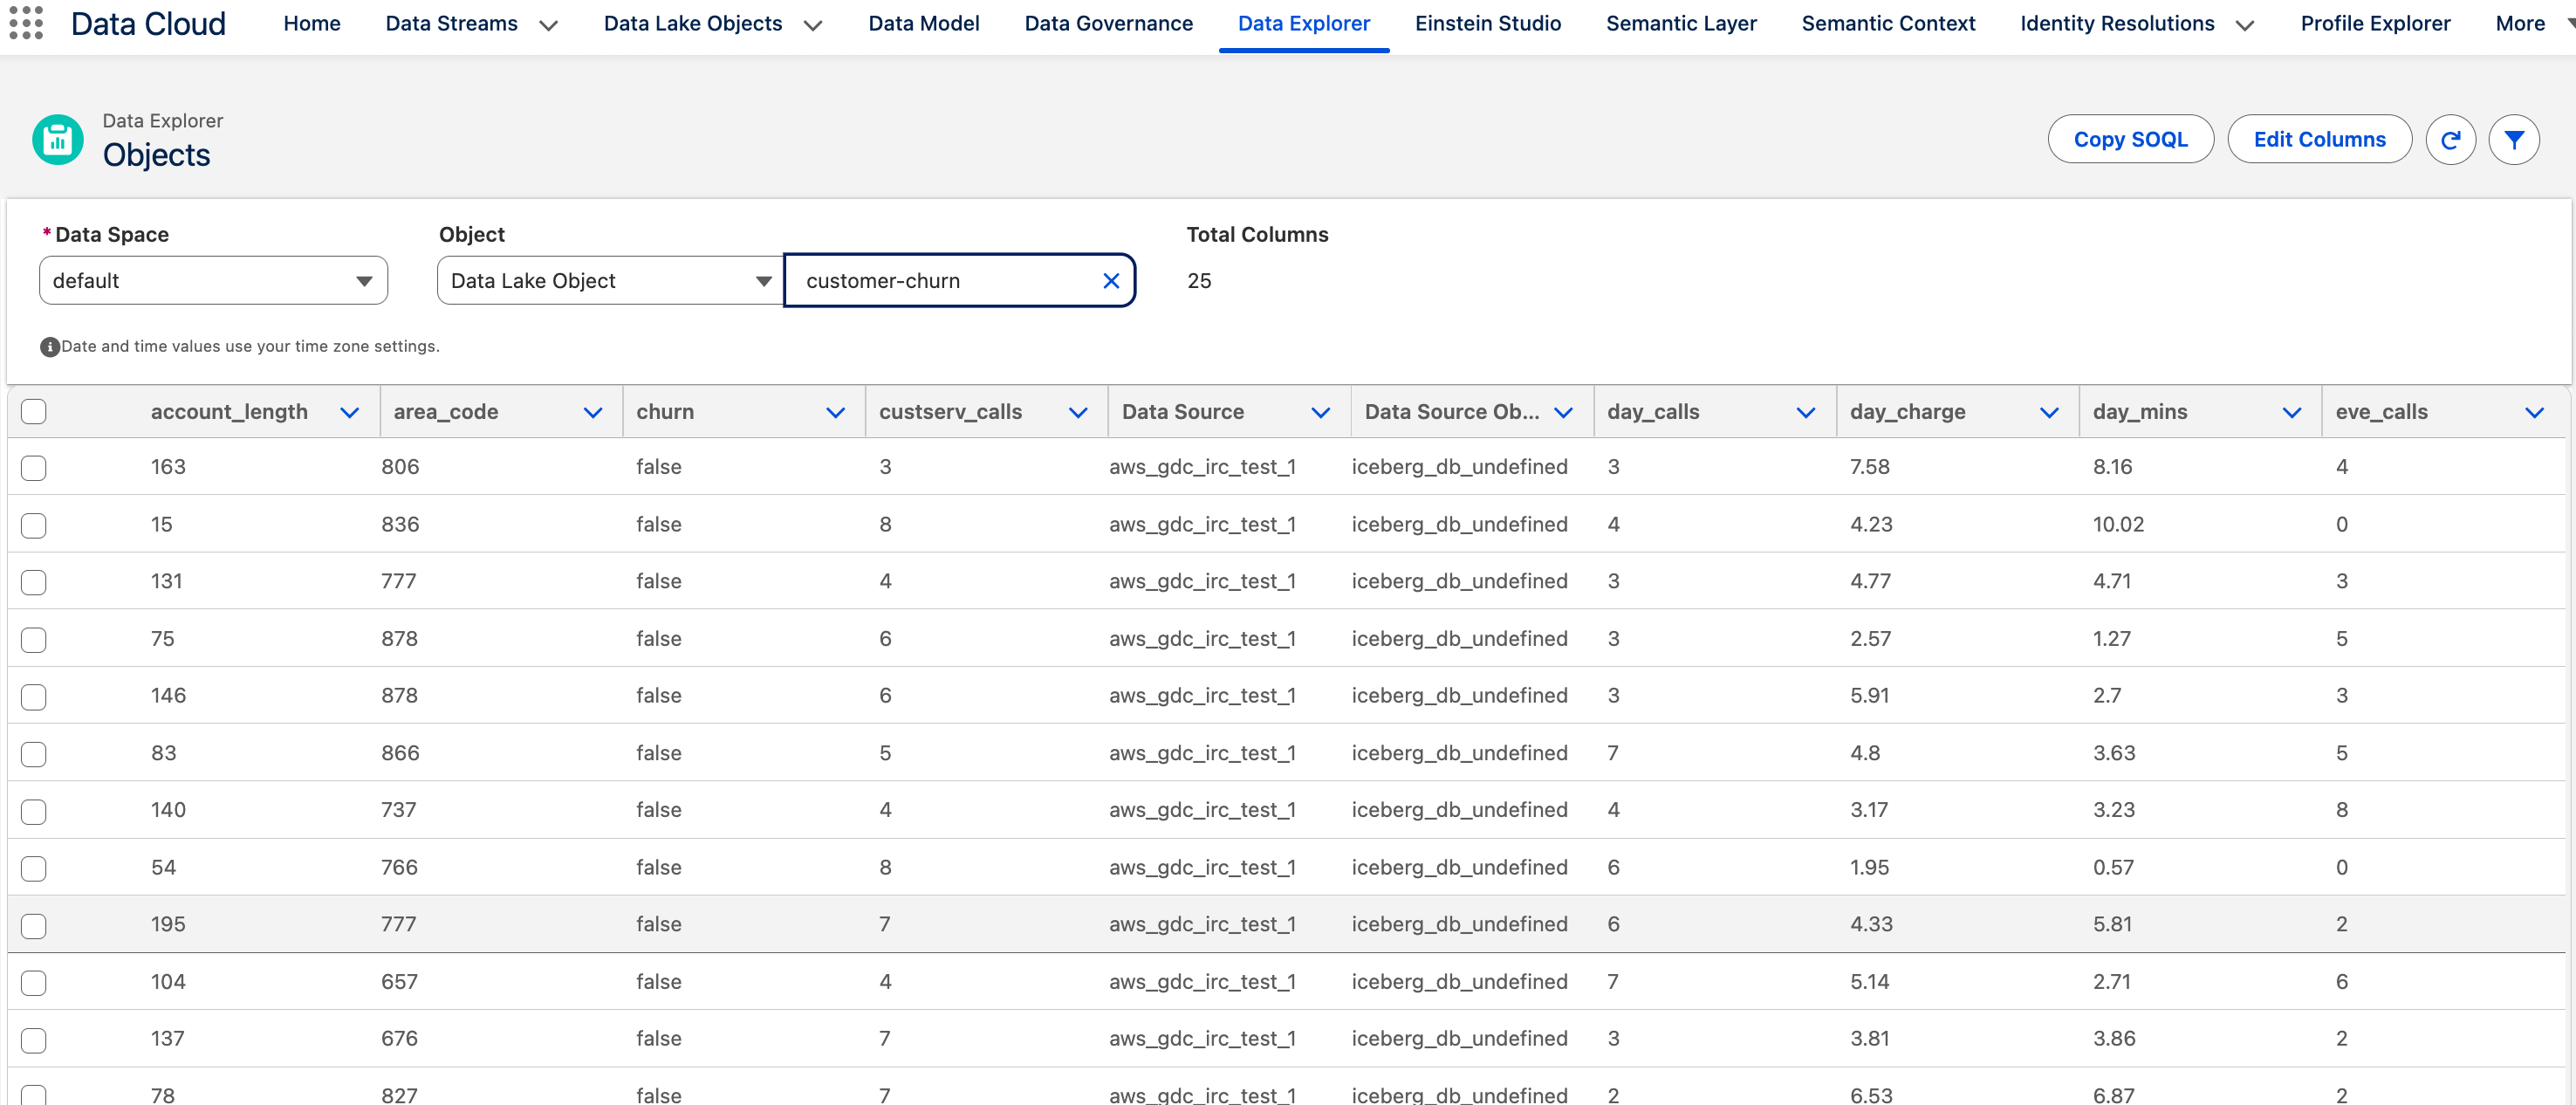The height and width of the screenshot is (1105, 2576).
Task: Click day_charge value 7.58
Action: (x=1869, y=467)
